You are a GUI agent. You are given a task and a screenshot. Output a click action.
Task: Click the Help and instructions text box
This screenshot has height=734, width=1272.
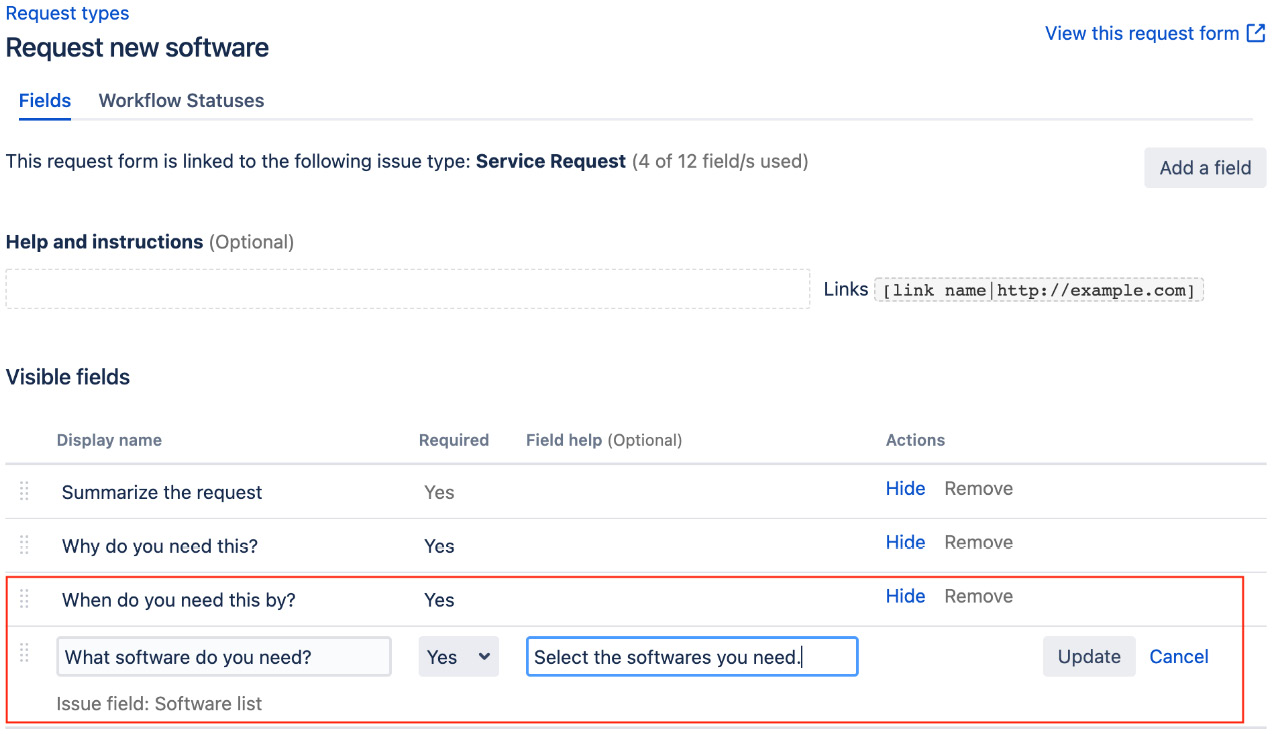[x=408, y=288]
